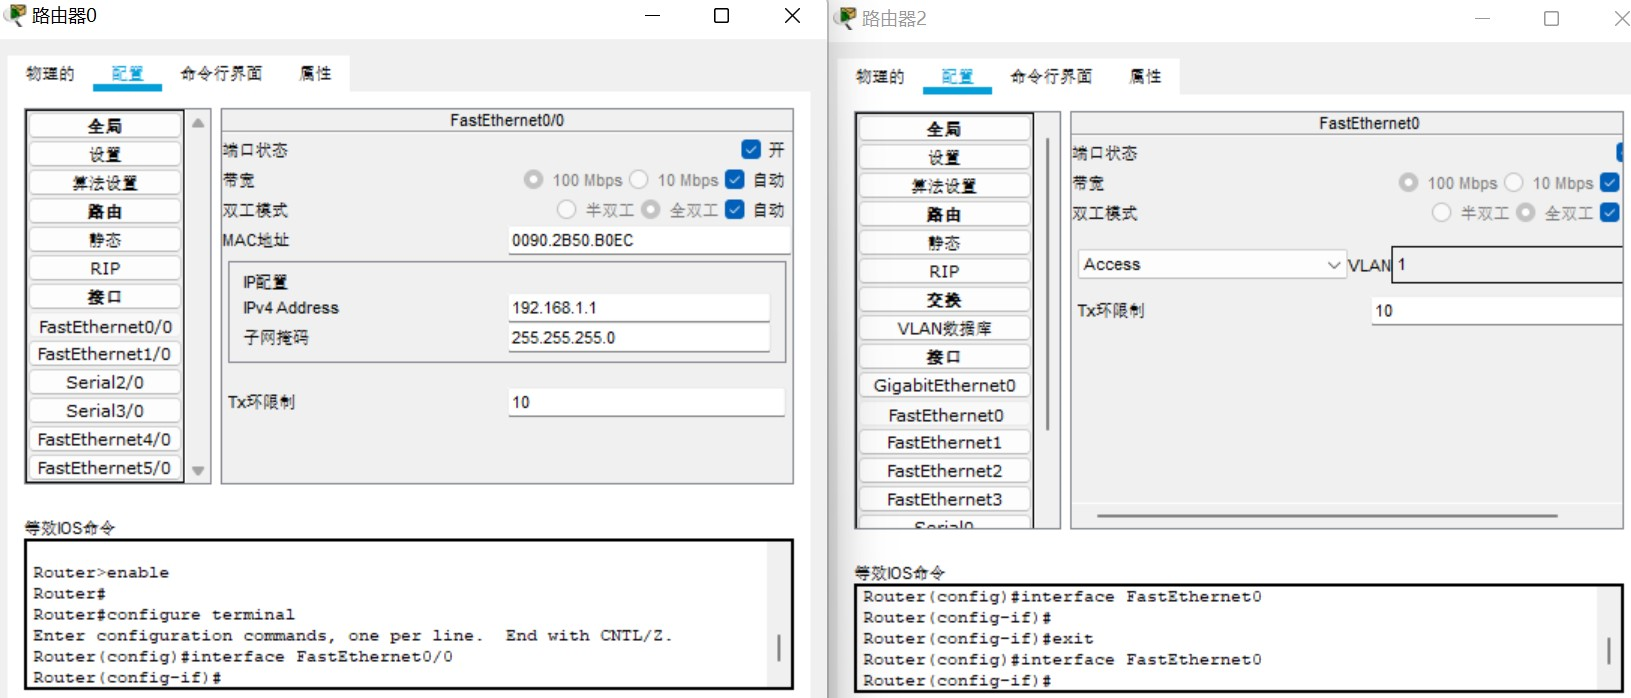Click the IPv4 Address field 192.168.1.1
The image size is (1631, 698).
(639, 308)
